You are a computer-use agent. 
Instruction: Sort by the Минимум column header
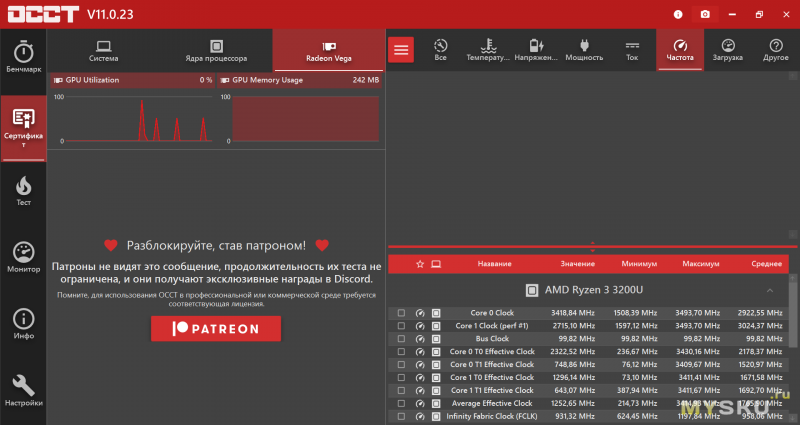[x=639, y=264]
